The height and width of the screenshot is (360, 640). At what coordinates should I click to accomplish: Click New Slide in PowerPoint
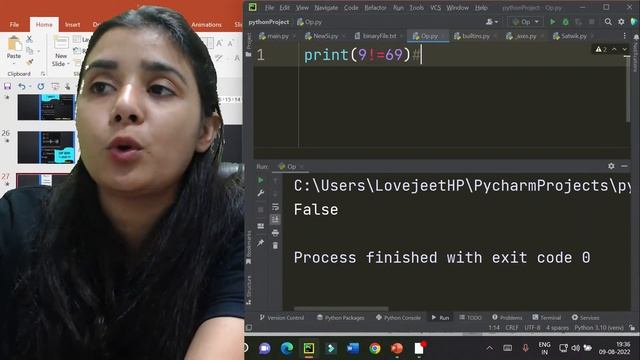click(x=61, y=51)
